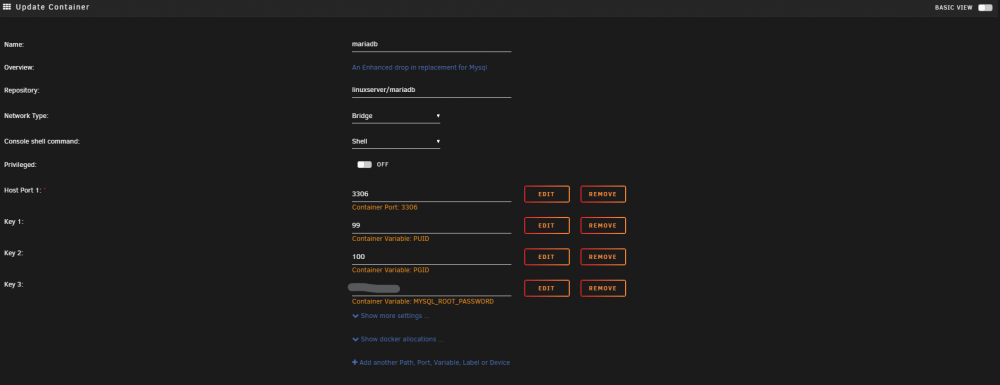The image size is (1000, 385).
Task: Click the 'Overview:' label
Action: click(x=19, y=67)
